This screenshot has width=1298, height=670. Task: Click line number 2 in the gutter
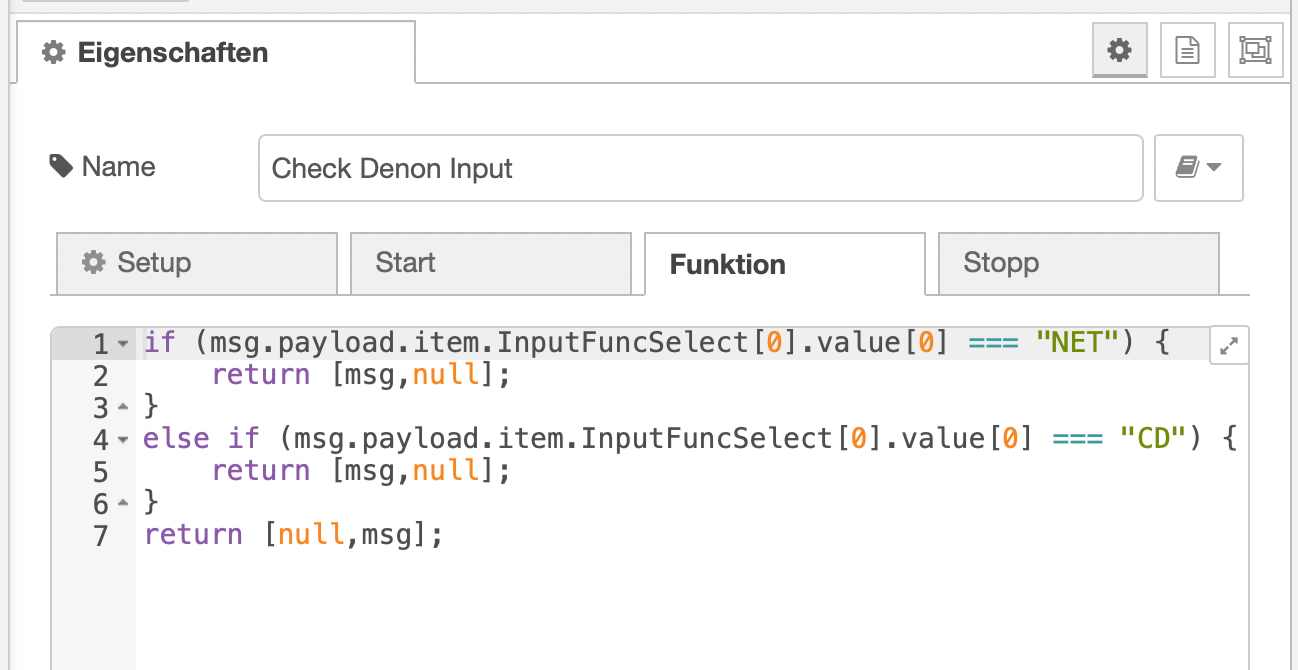click(100, 376)
